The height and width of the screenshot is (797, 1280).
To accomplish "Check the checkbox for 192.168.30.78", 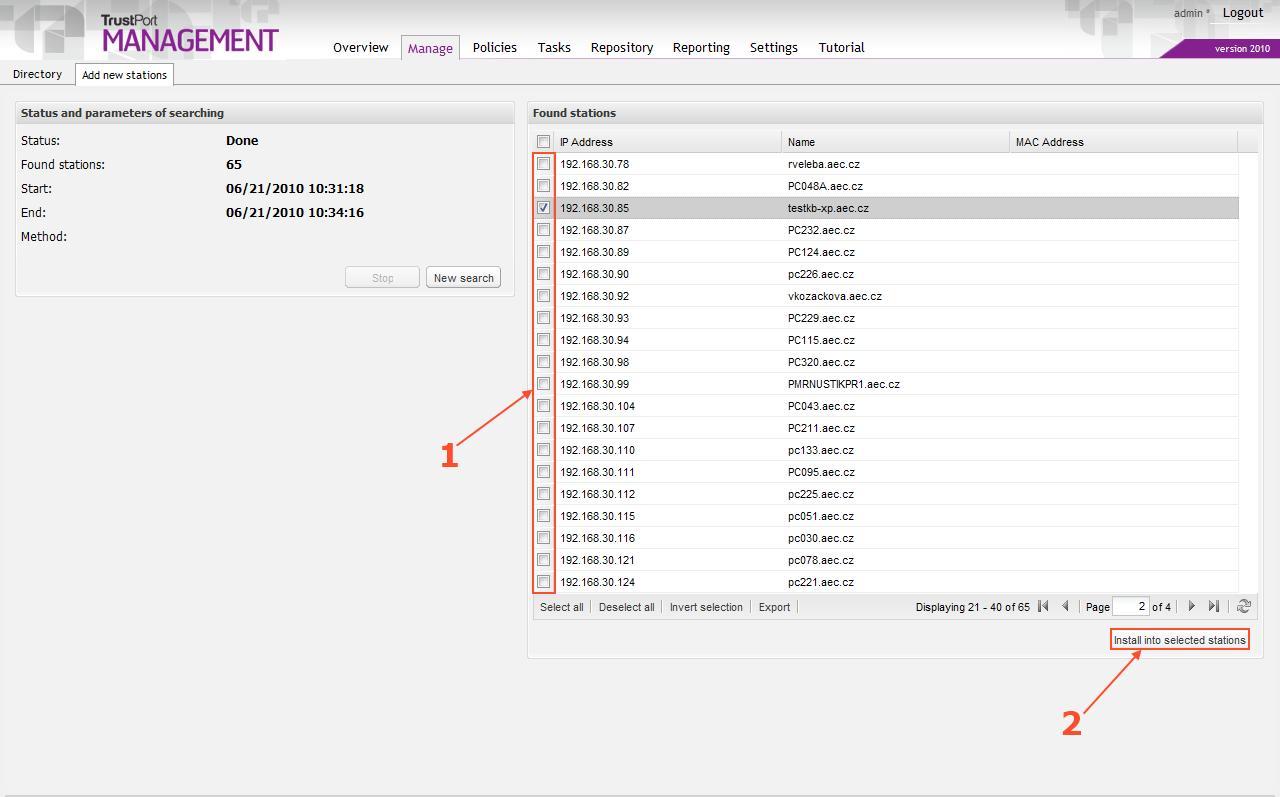I will (543, 163).
